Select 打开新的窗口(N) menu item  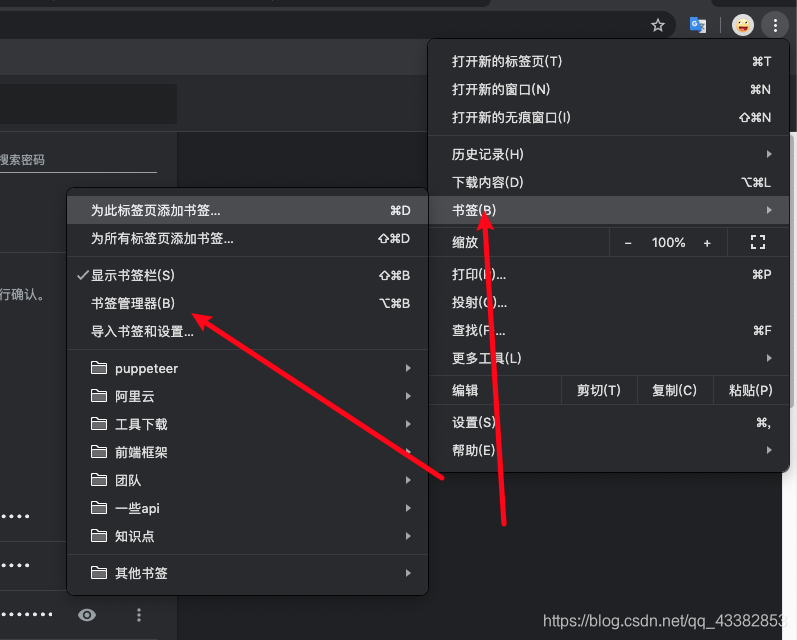tap(609, 89)
